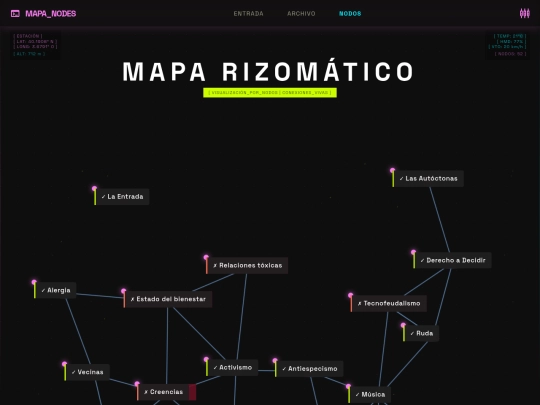Click the pink pin on Alergia
This screenshot has height=405, width=540.
tap(34, 282)
